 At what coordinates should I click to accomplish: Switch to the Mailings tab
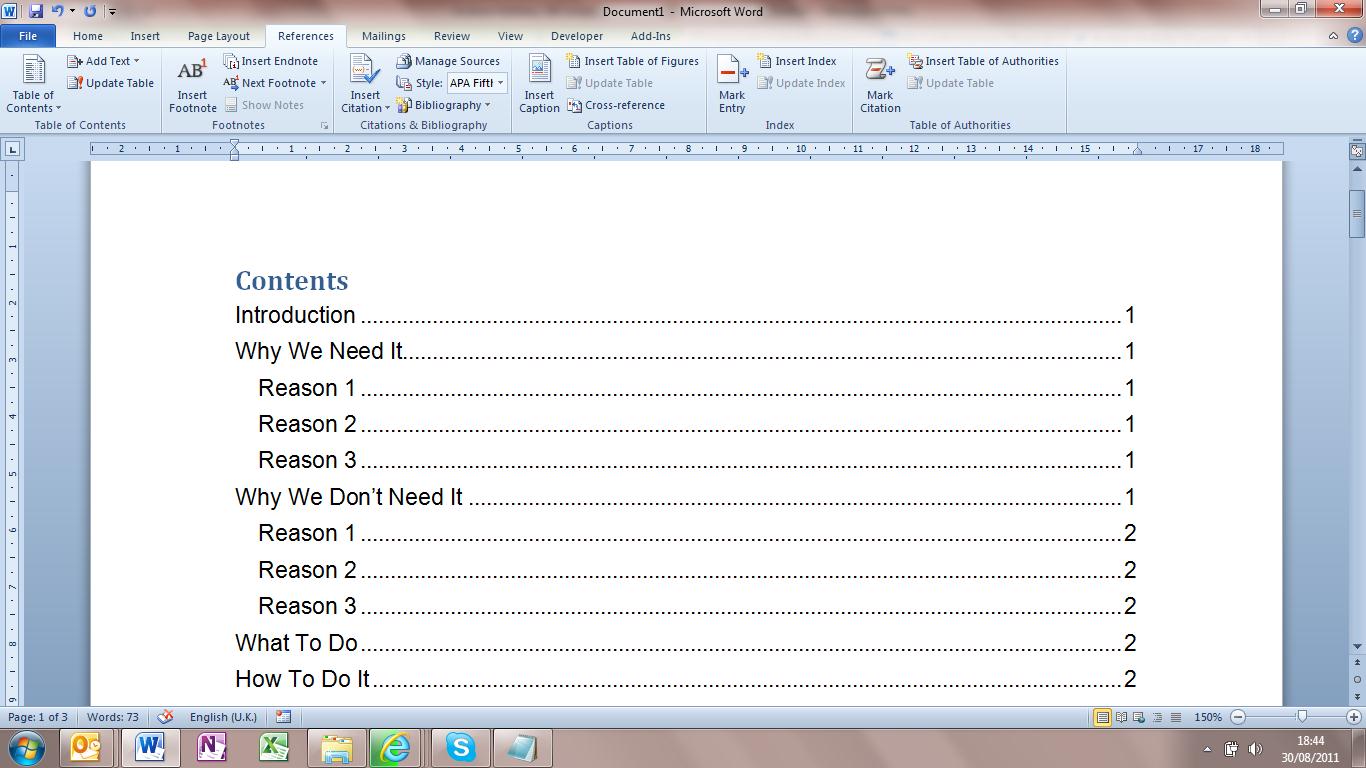click(x=384, y=36)
